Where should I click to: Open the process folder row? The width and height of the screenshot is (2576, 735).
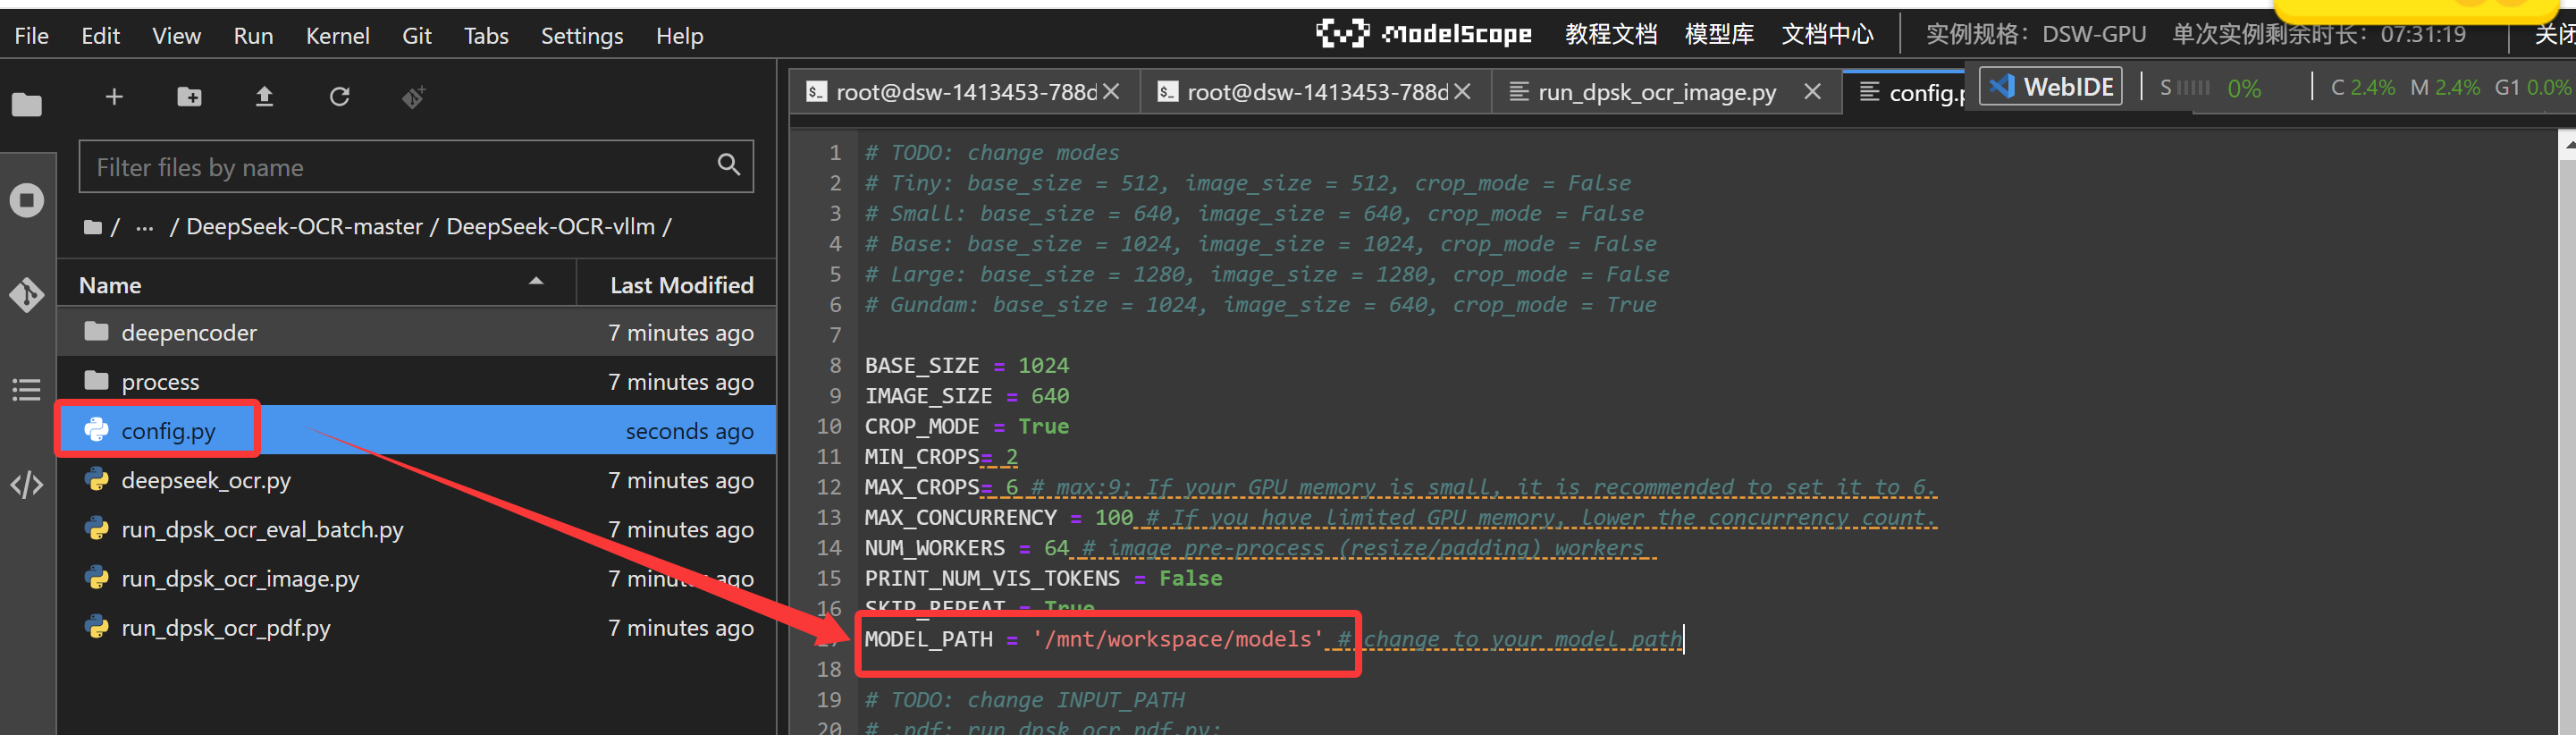[x=416, y=381]
